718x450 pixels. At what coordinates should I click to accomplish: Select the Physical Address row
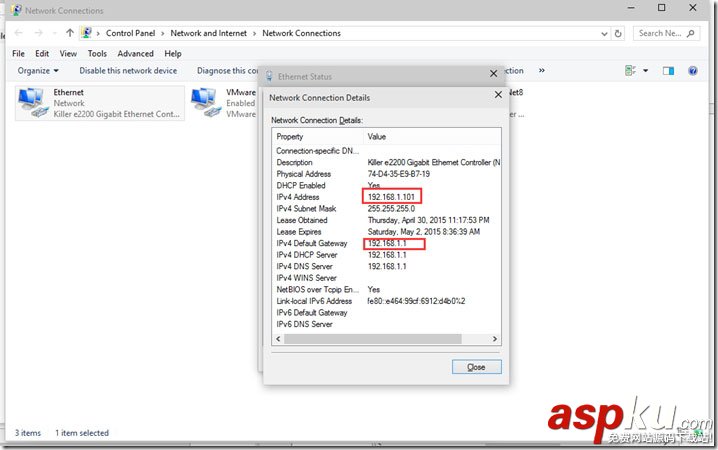pos(387,174)
